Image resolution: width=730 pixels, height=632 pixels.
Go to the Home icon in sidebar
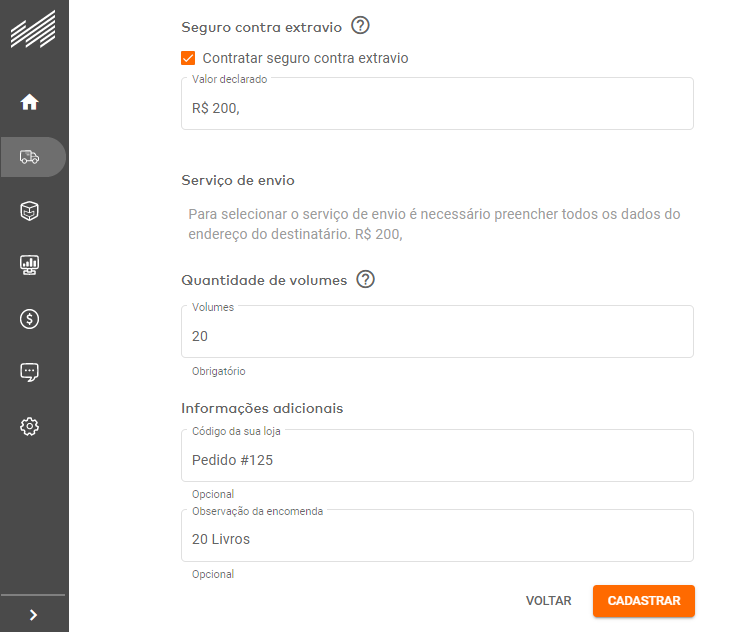coord(30,102)
